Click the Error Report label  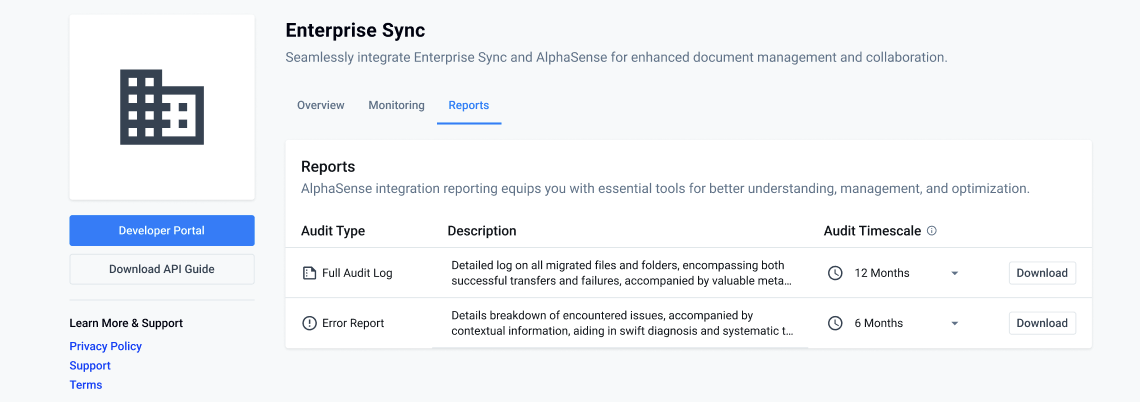(353, 323)
